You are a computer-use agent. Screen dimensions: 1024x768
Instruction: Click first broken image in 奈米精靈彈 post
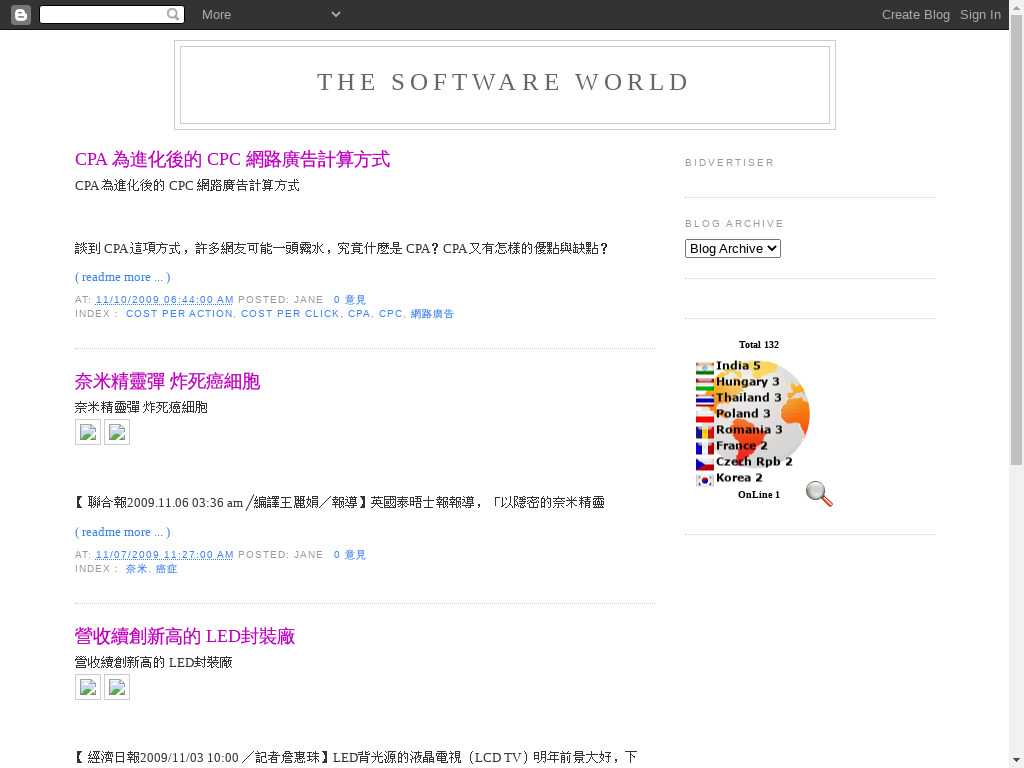coord(88,432)
